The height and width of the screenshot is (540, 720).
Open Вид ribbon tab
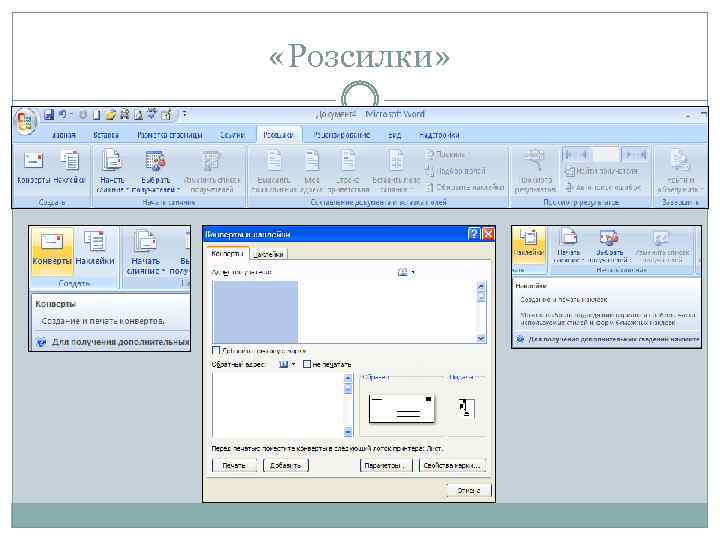(x=394, y=135)
